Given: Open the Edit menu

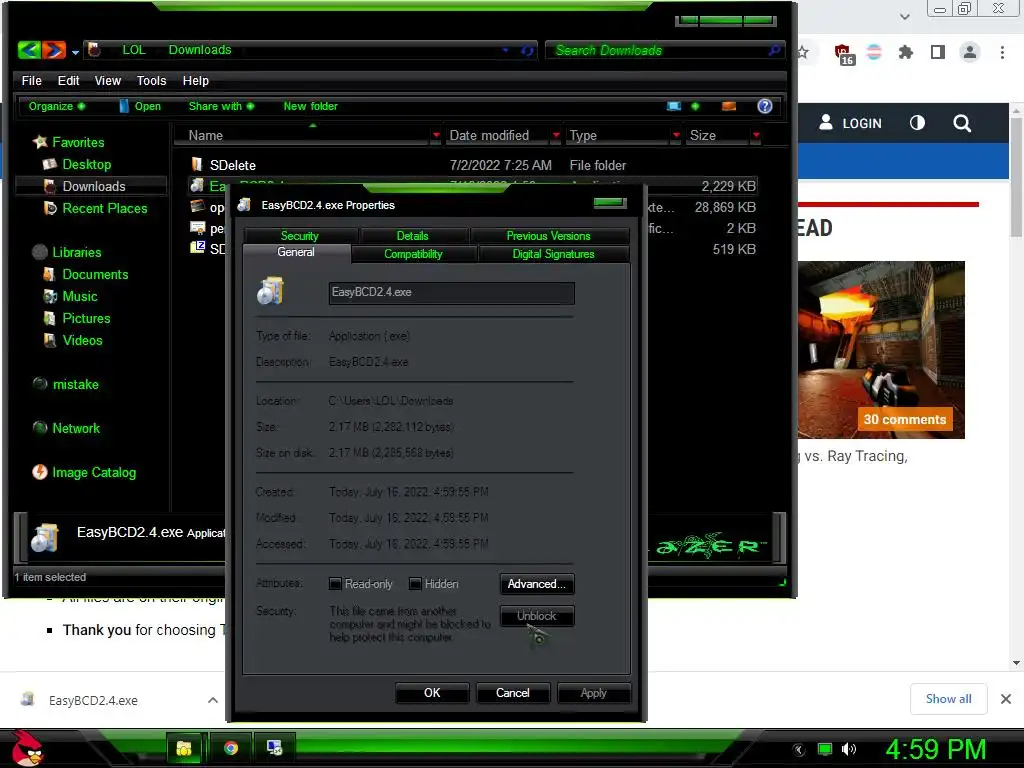Looking at the screenshot, I should click(68, 80).
